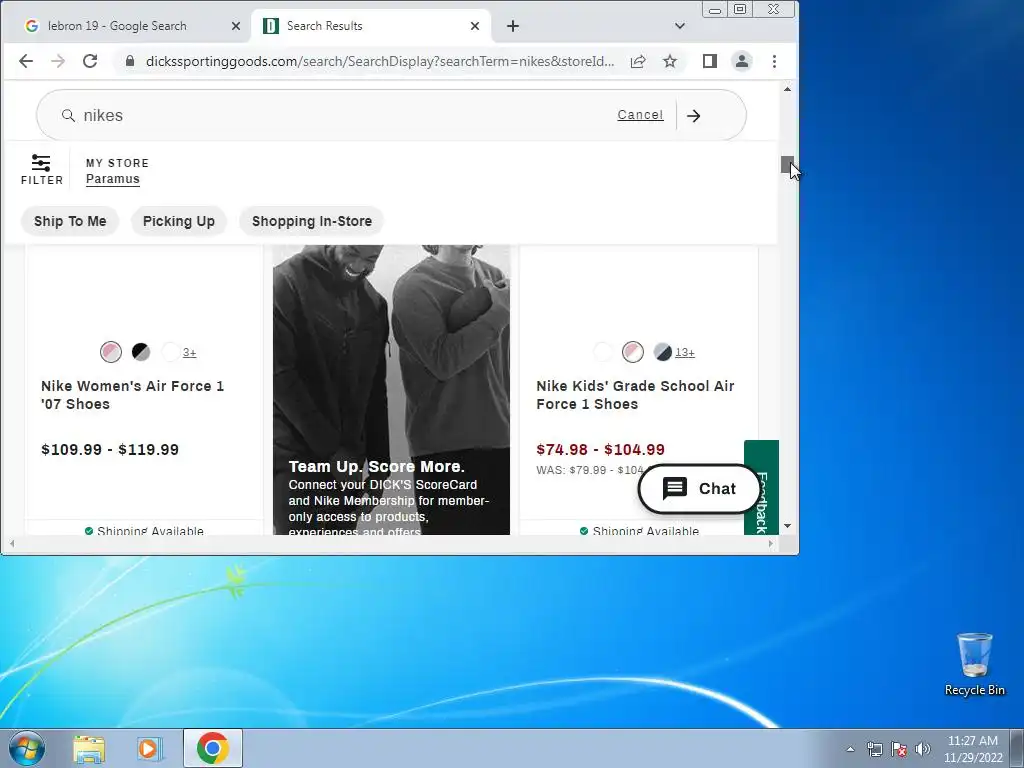Screen dimensions: 1024x768
Task: Click the address bar URL
Action: [x=380, y=61]
